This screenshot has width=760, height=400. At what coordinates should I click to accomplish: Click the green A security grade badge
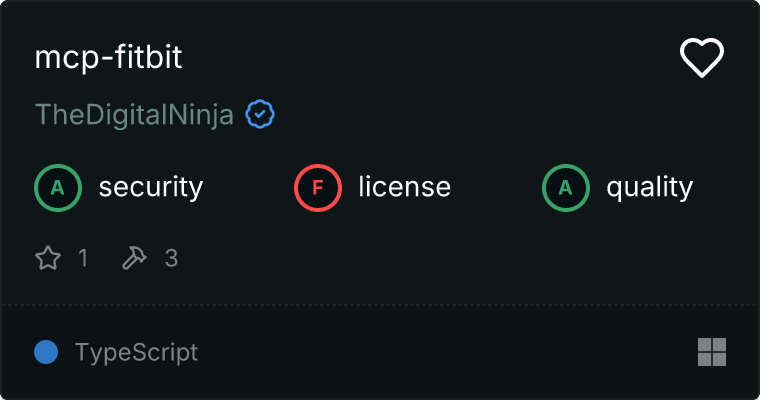[58, 187]
